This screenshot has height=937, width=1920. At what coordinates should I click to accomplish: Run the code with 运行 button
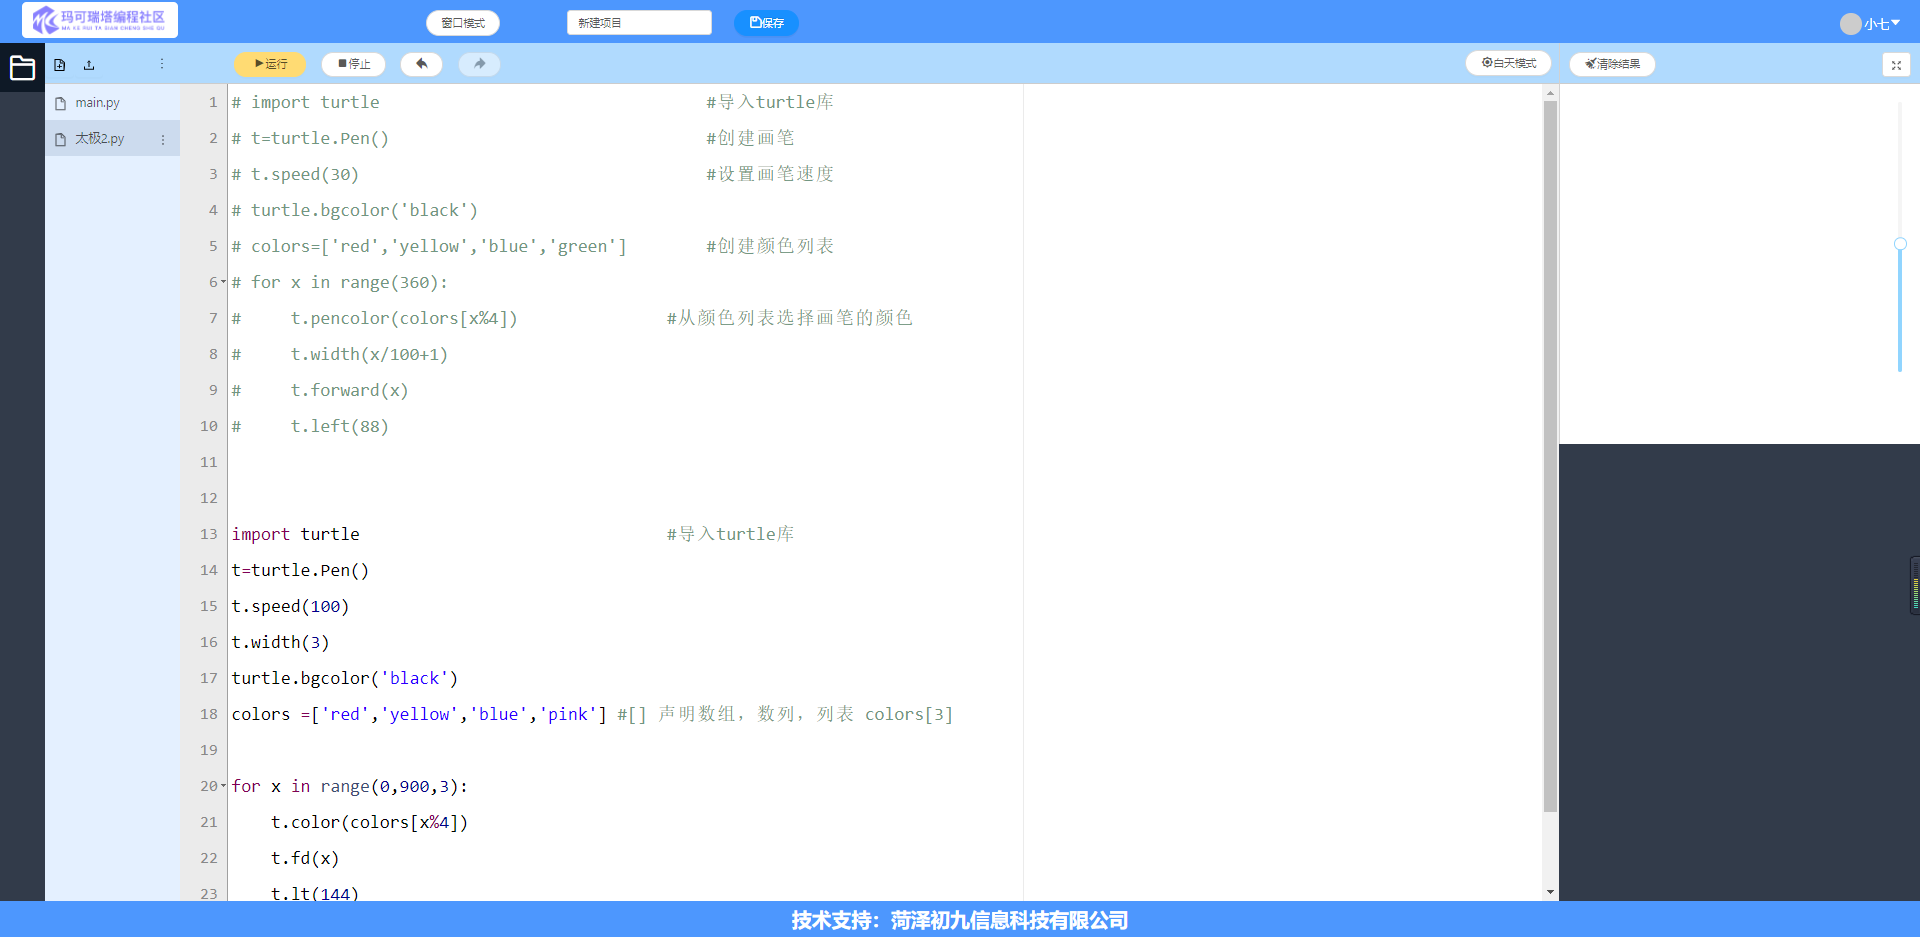(x=270, y=64)
